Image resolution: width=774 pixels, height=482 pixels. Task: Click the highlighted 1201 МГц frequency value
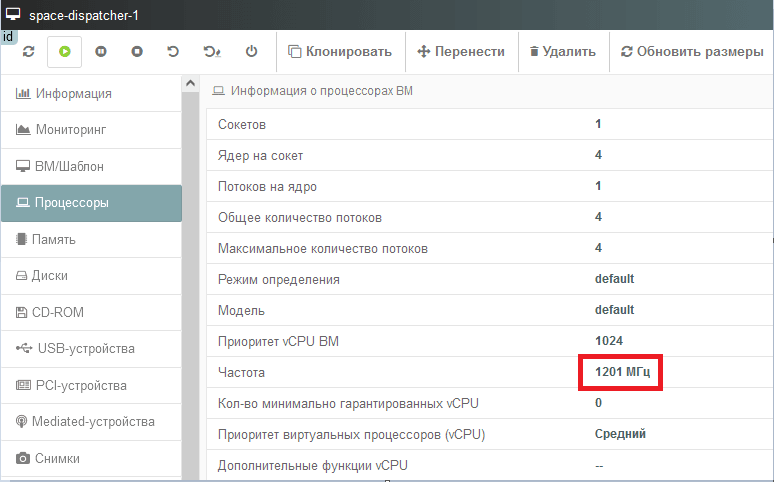coord(622,372)
